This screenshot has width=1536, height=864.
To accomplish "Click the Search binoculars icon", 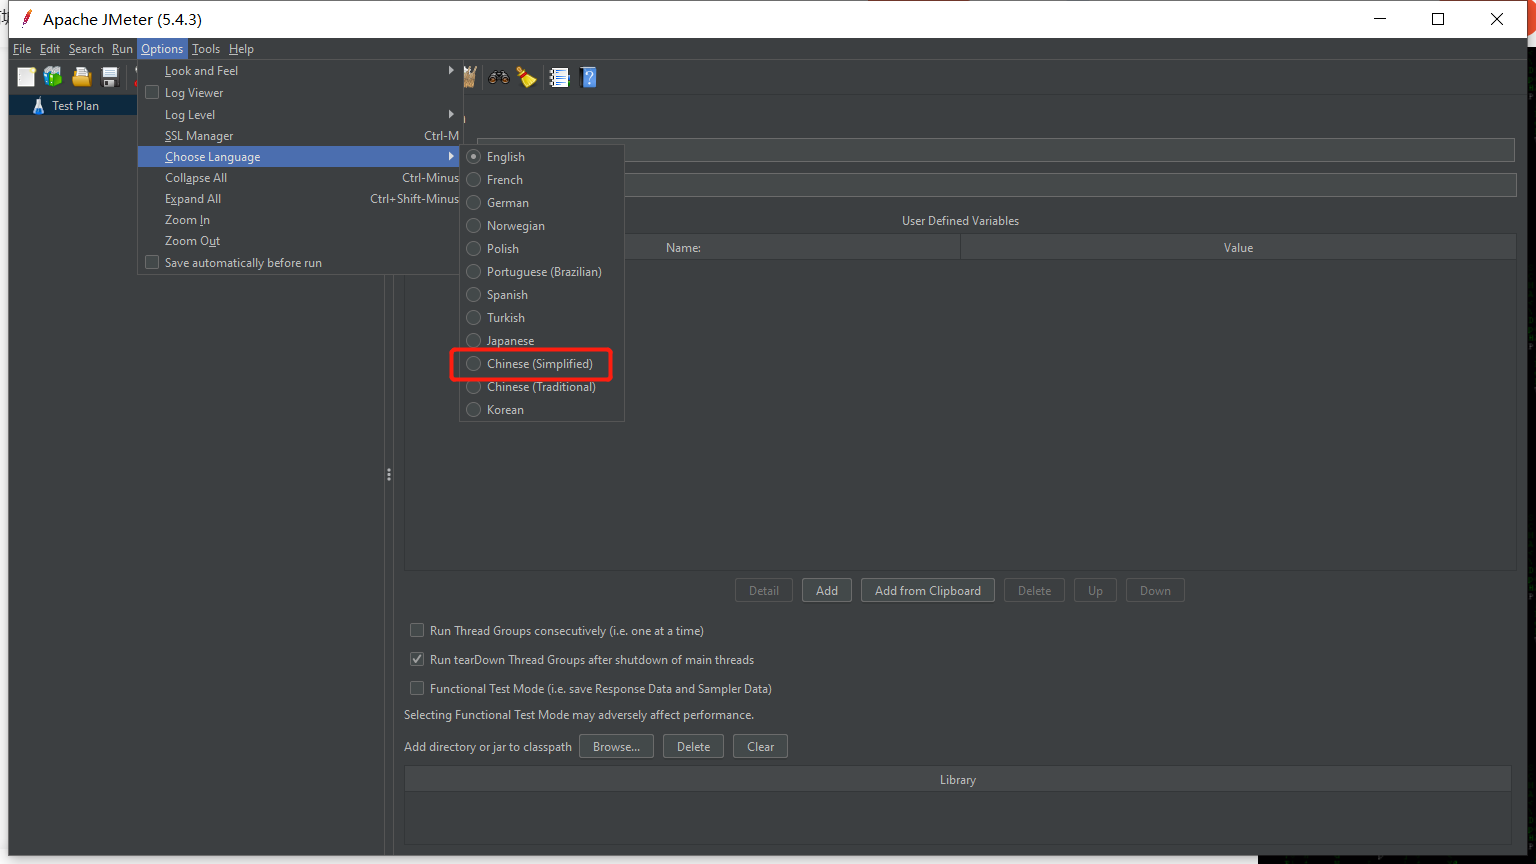I will pyautogui.click(x=498, y=77).
